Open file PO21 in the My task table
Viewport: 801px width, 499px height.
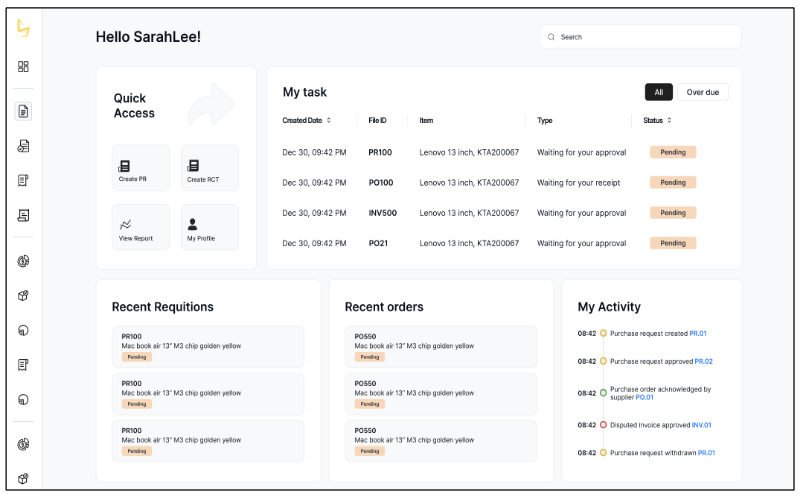(x=378, y=243)
